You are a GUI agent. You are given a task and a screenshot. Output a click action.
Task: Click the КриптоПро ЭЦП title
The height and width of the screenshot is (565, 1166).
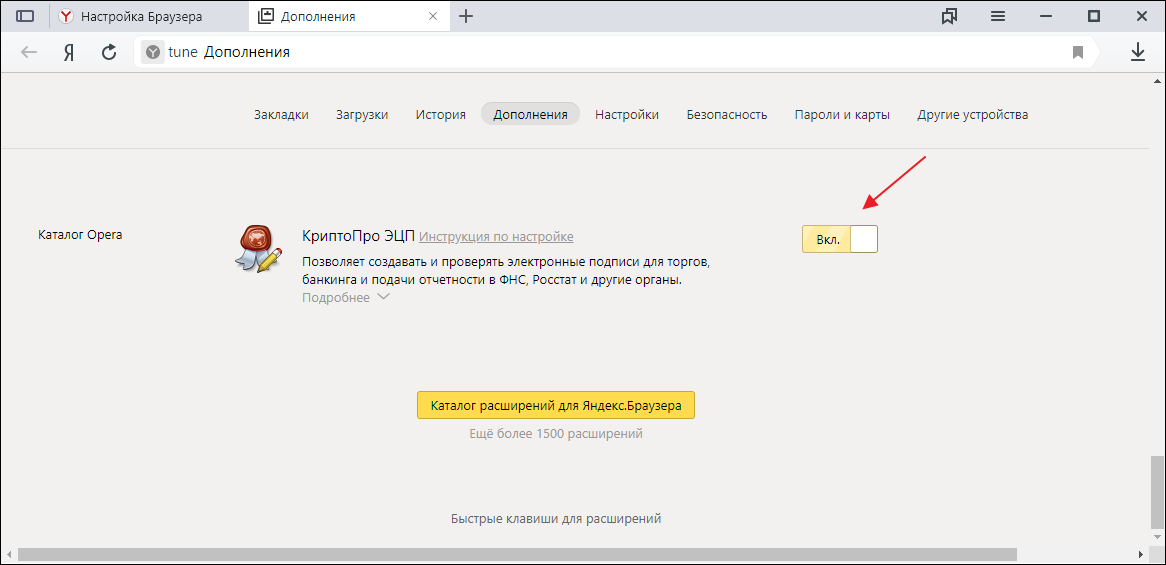pos(358,236)
